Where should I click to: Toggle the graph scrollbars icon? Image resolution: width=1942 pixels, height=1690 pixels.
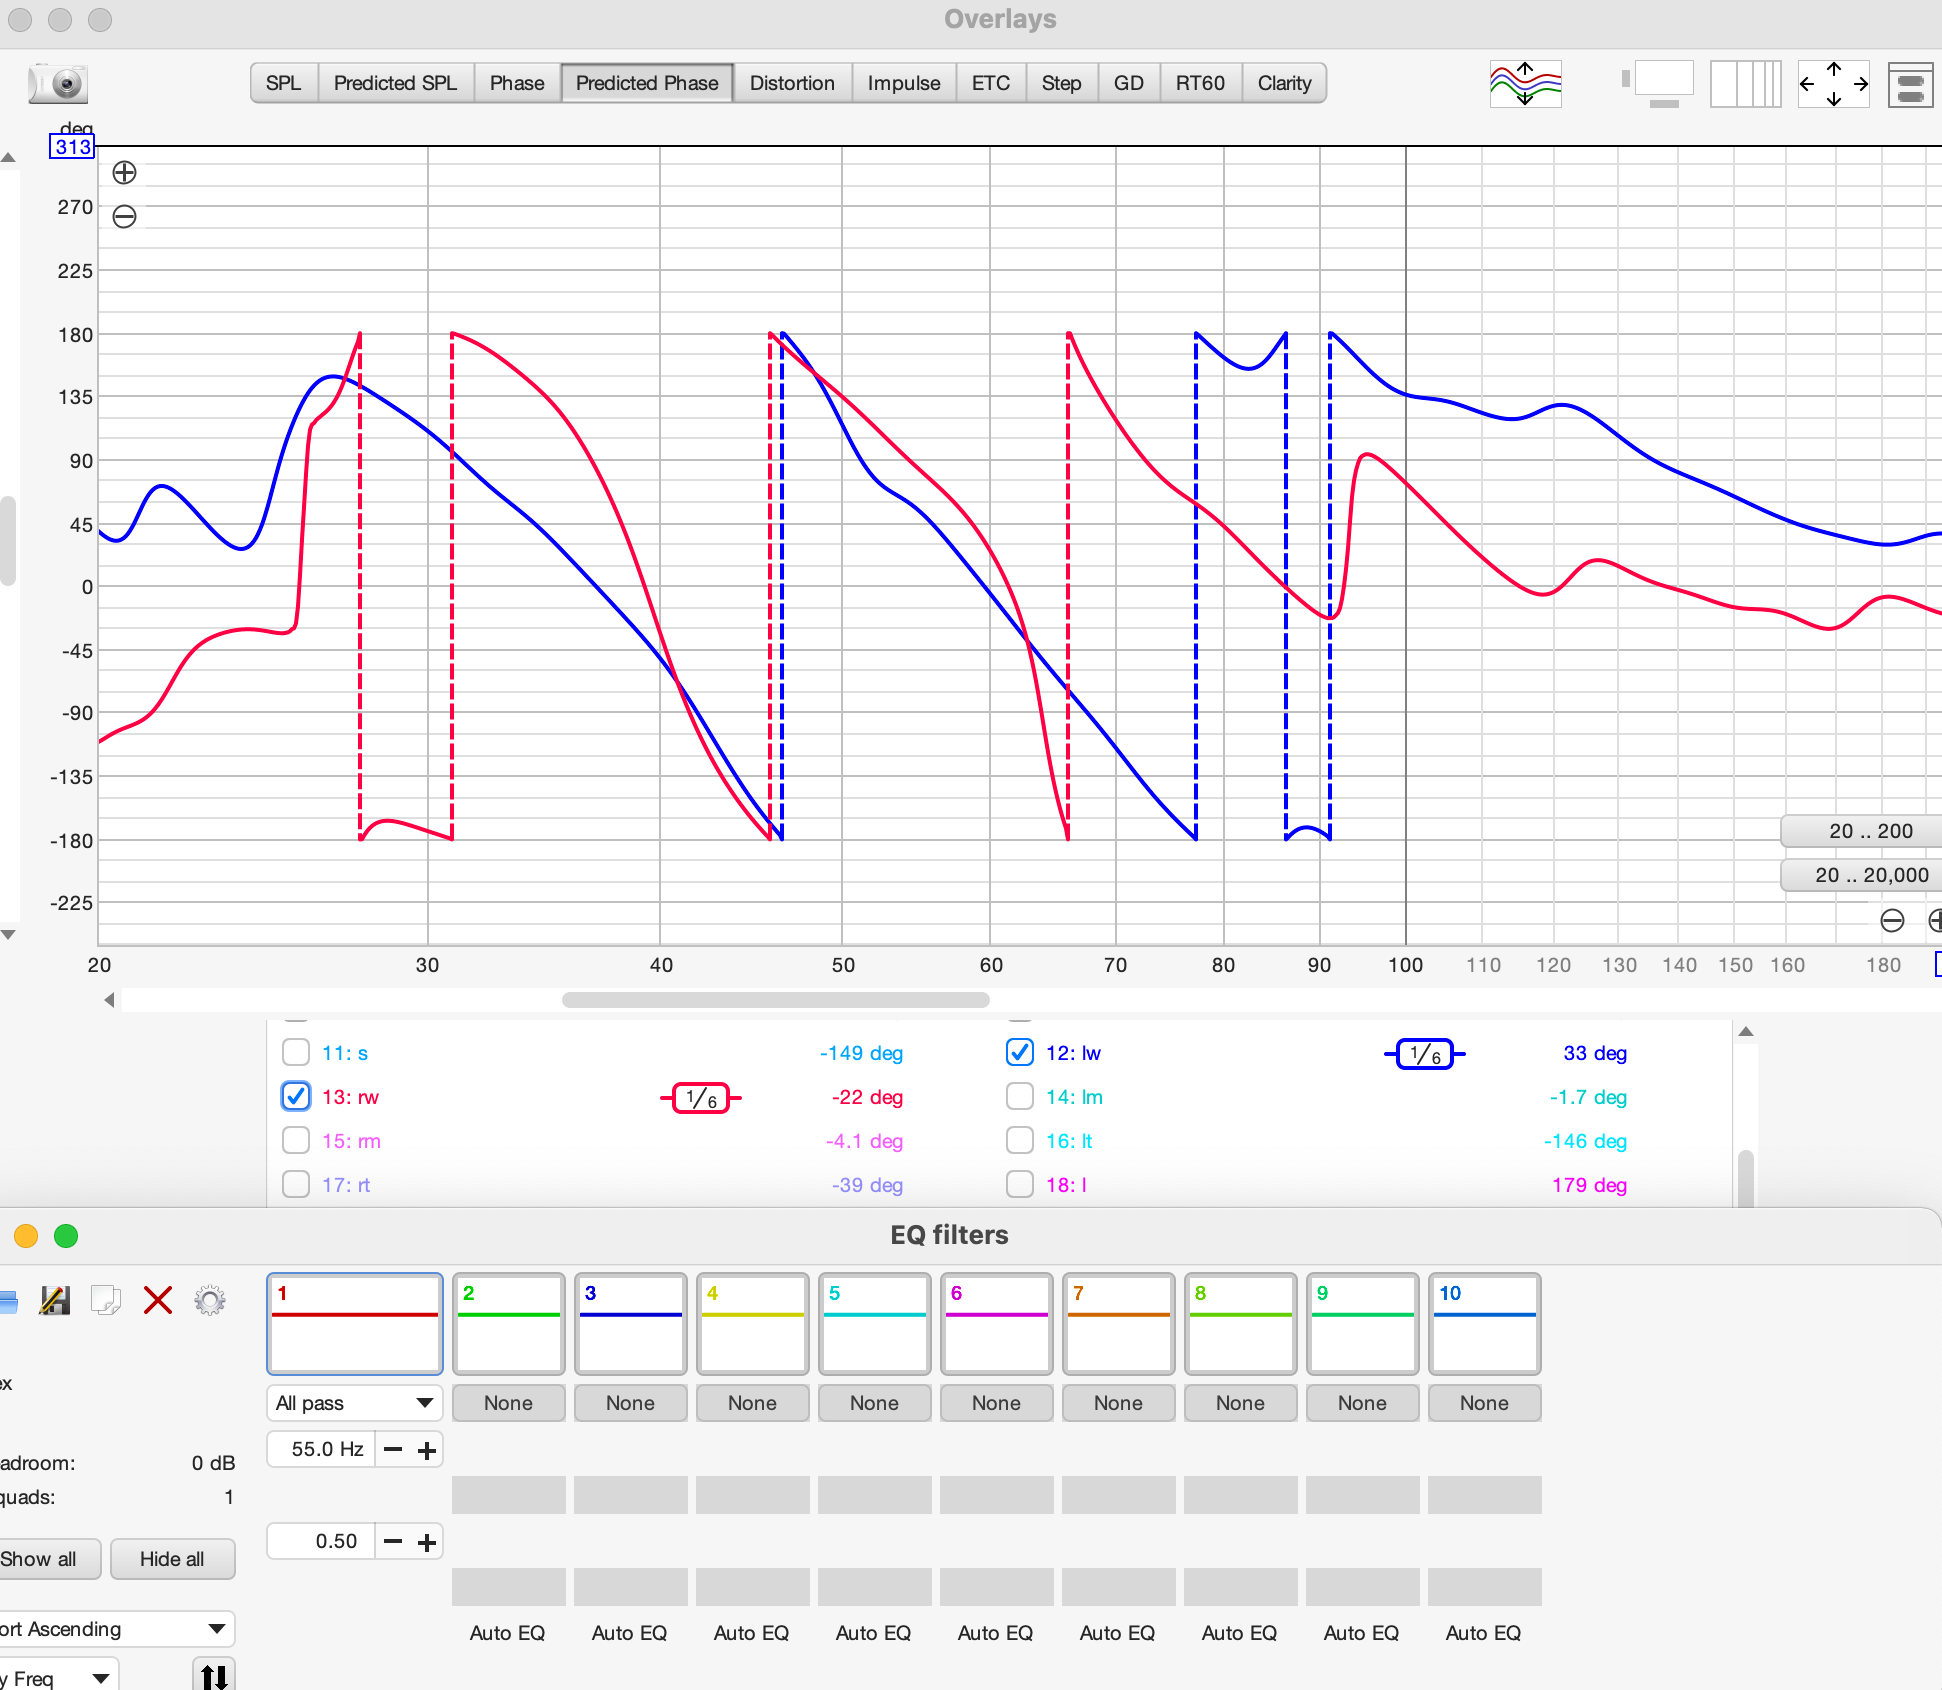click(x=1659, y=84)
